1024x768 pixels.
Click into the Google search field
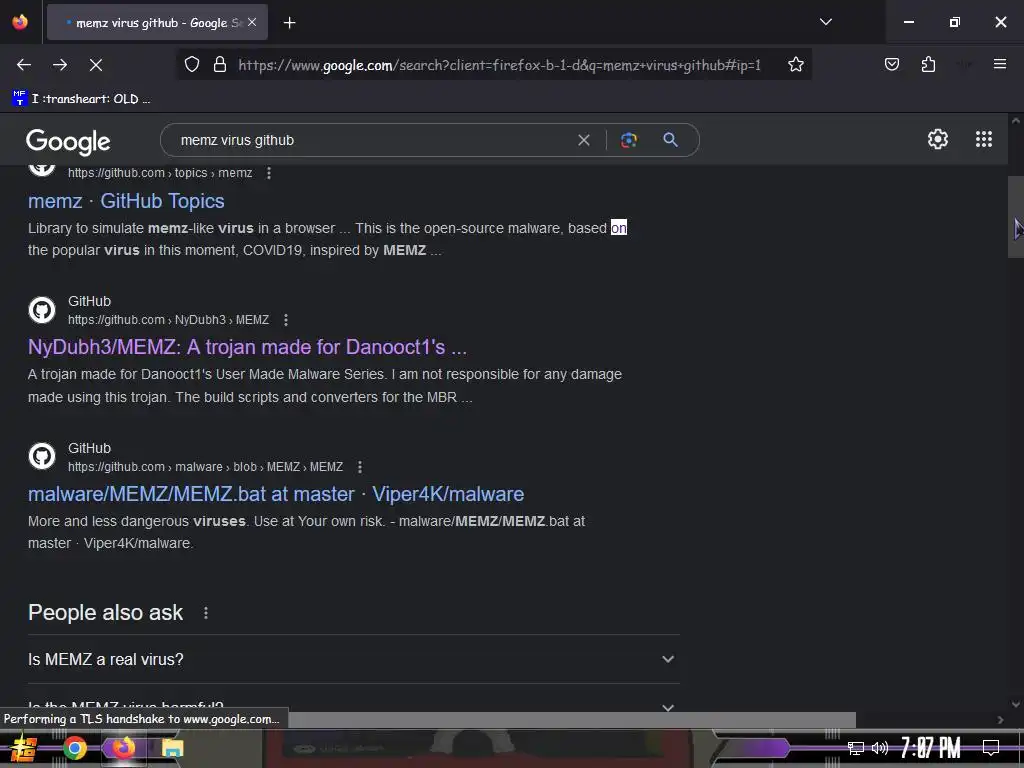pos(372,140)
